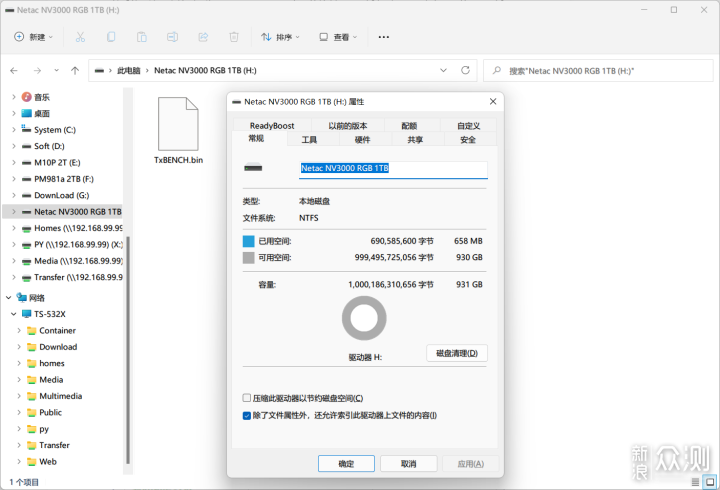The height and width of the screenshot is (490, 720).
Task: Click the 磁盘清理 disk cleanup button
Action: 457,353
